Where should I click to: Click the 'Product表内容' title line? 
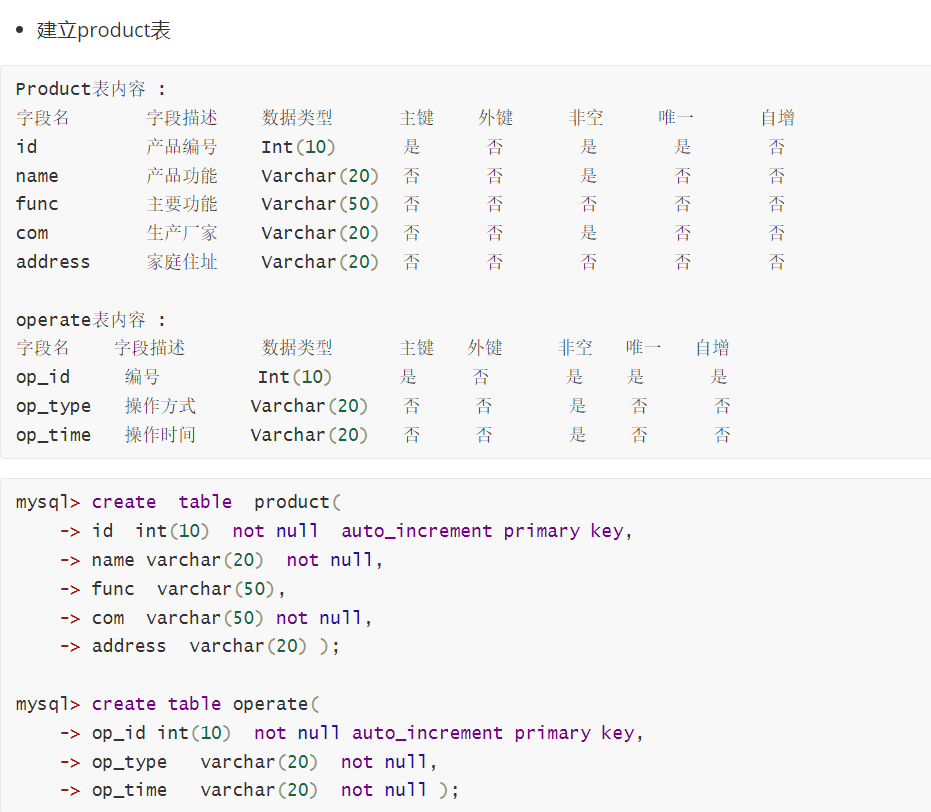pyautogui.click(x=91, y=89)
